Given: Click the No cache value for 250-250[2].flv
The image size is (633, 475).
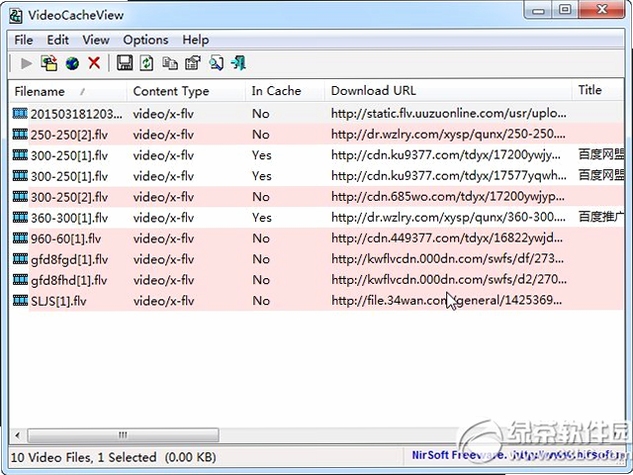Looking at the screenshot, I should point(261,135).
